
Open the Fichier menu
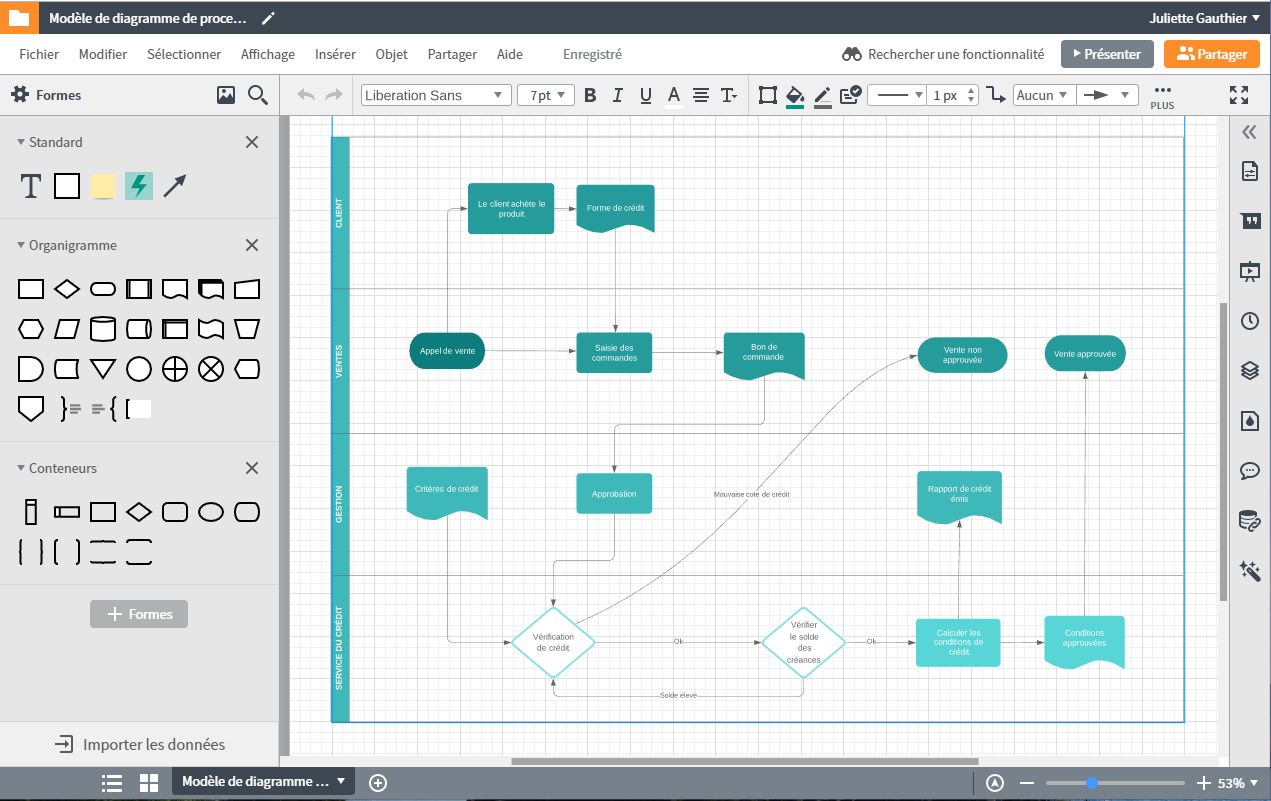coord(39,54)
